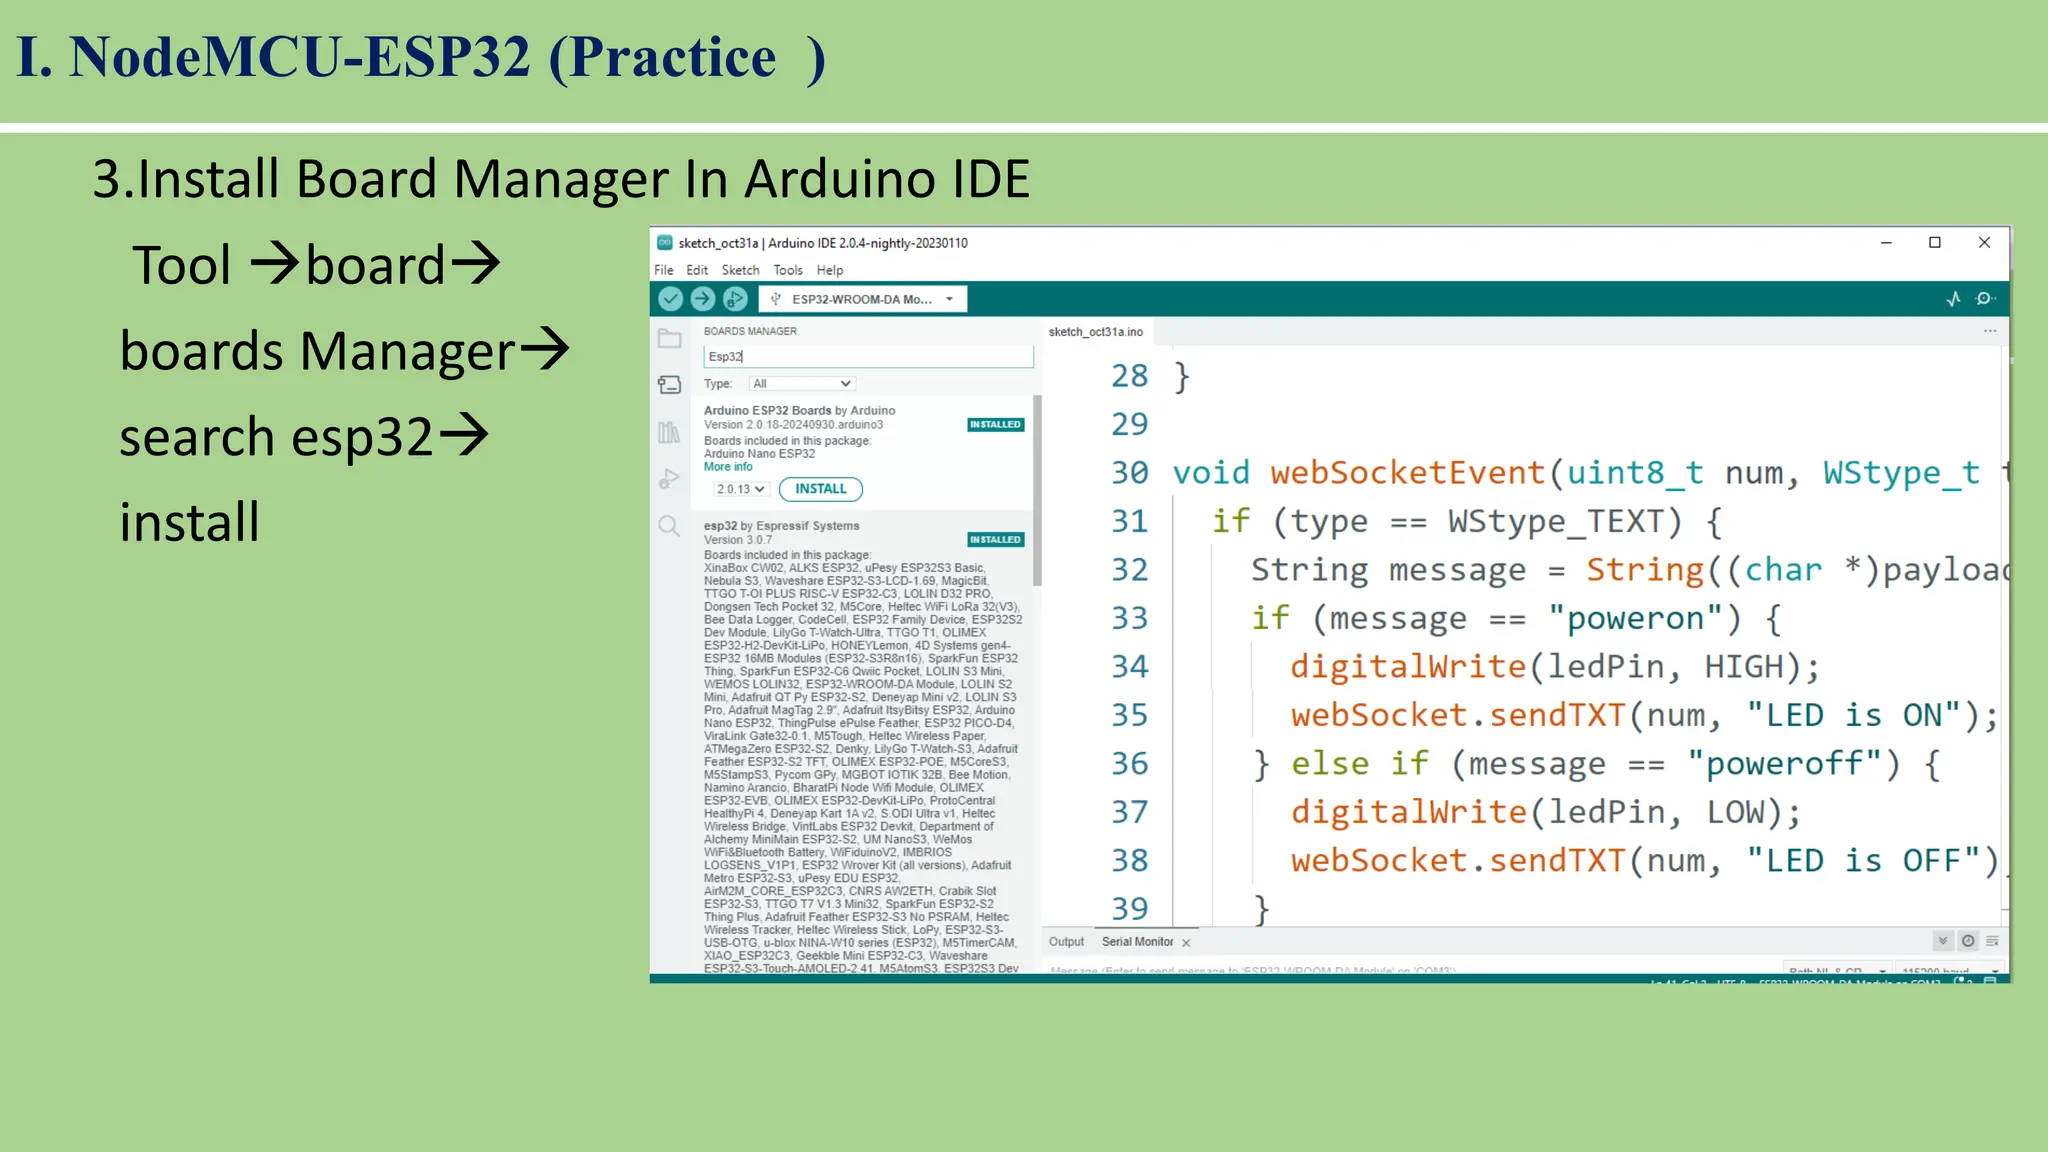Open the Sketch menu
The height and width of the screenshot is (1152, 2048).
(740, 270)
